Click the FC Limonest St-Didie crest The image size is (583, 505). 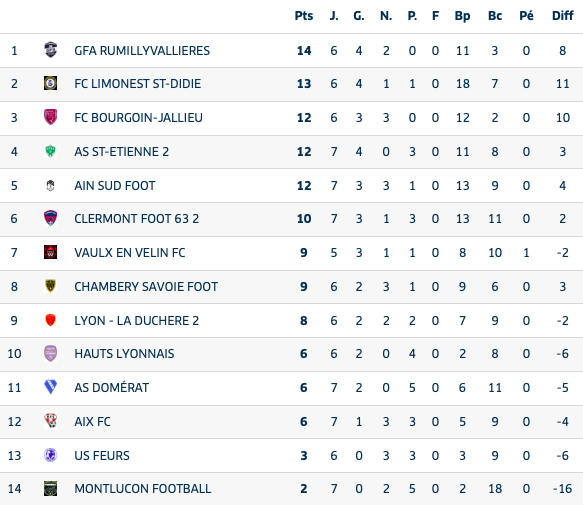(x=51, y=83)
